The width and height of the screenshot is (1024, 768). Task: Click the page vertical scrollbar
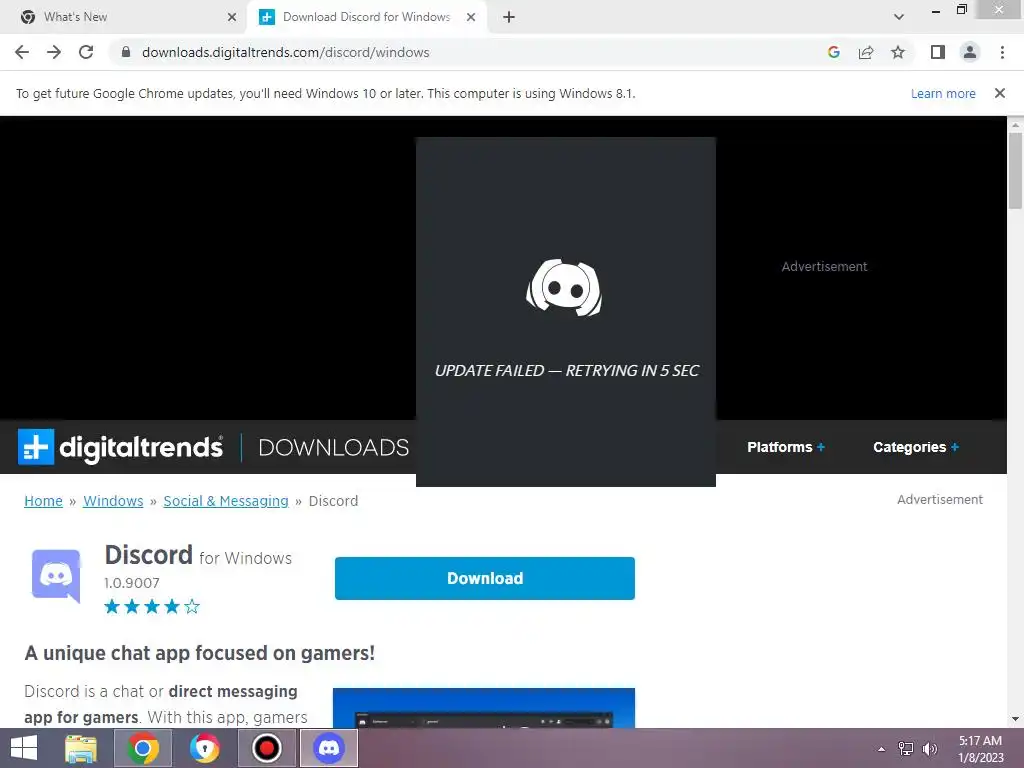tap(1015, 170)
